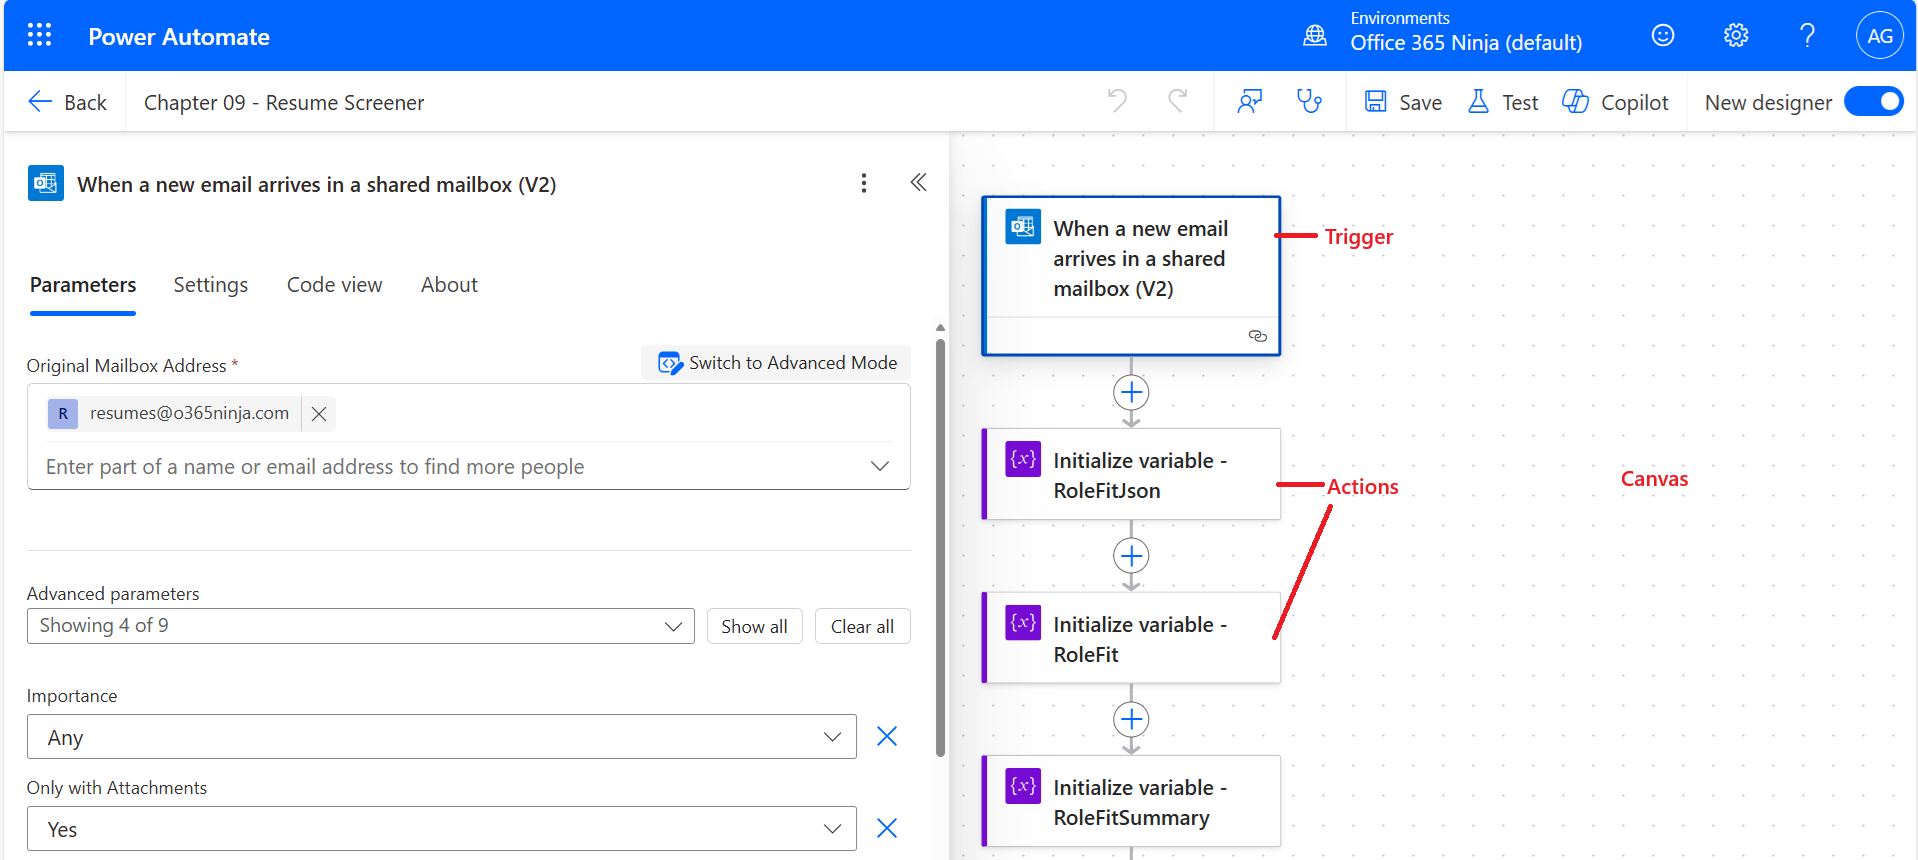This screenshot has width=1918, height=860.
Task: Select Initialize variable - RoleFitJson action
Action: 1131,474
